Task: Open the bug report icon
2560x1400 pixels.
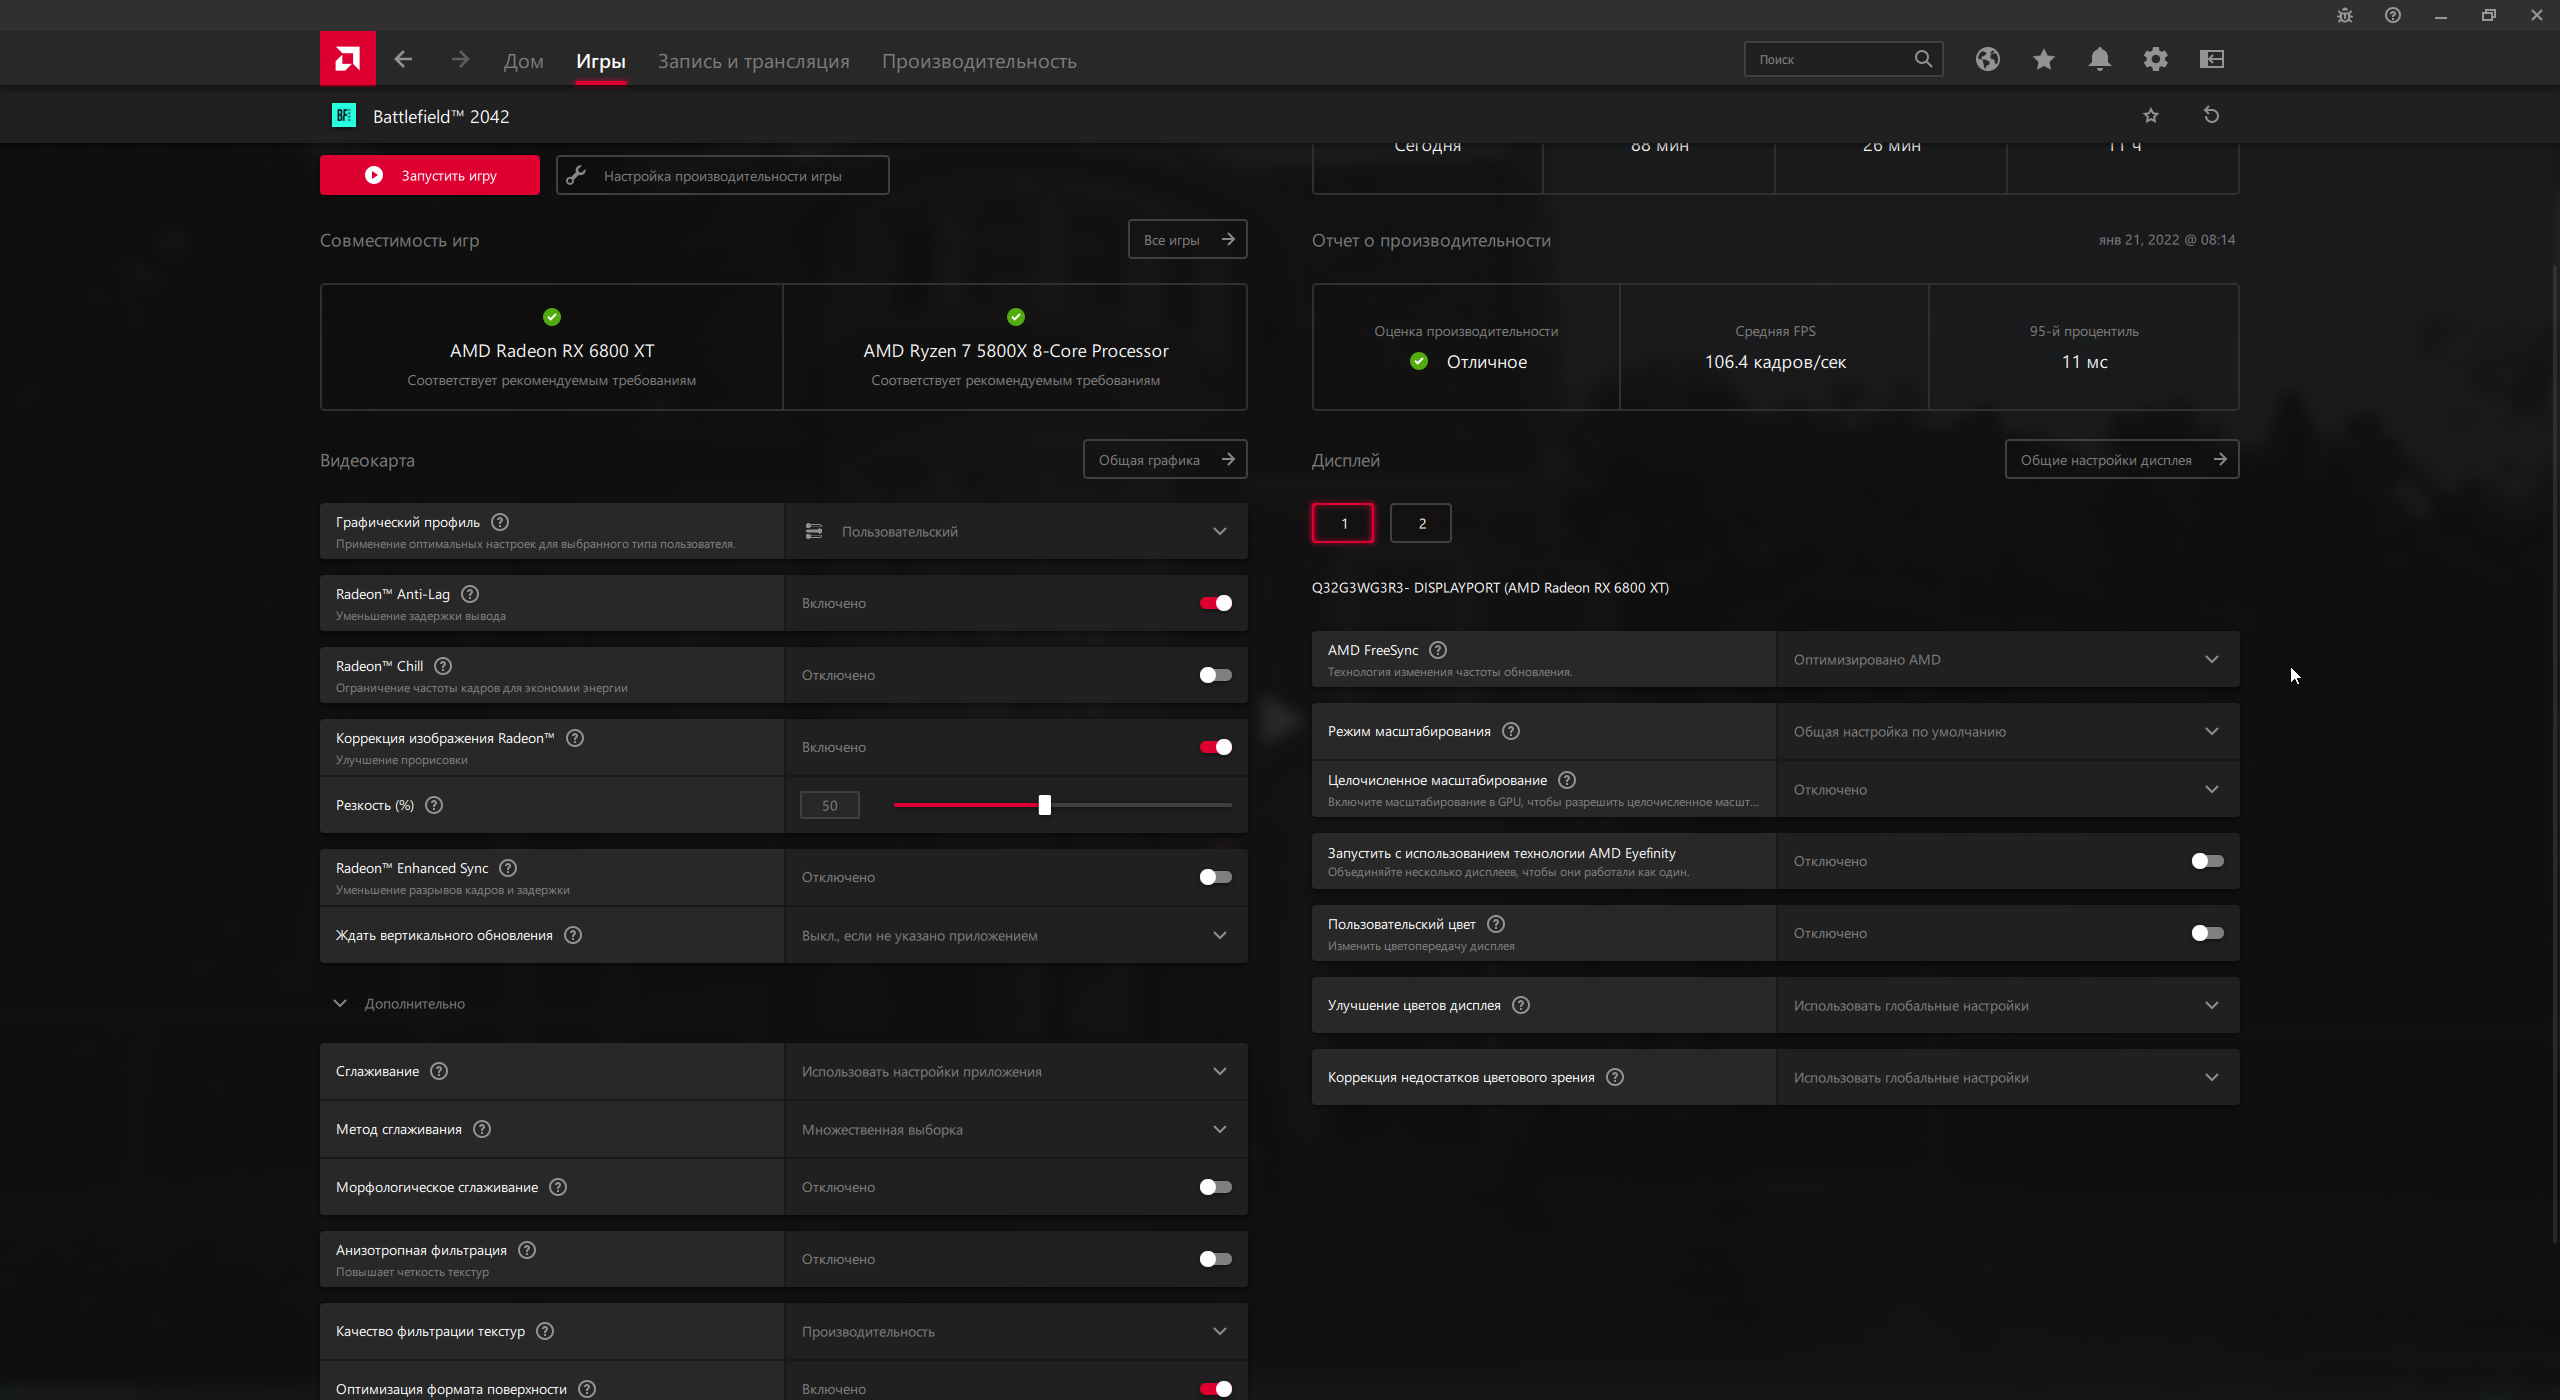Action: pos(2345,15)
